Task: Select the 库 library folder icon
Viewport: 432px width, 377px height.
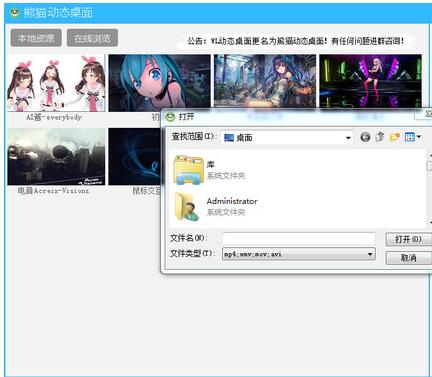Action: (x=189, y=170)
